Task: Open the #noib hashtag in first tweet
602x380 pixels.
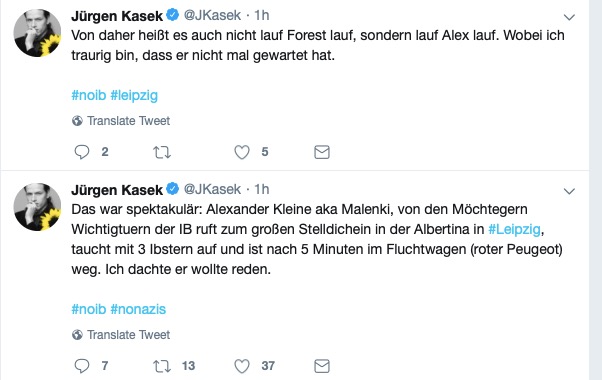Action: pyautogui.click(x=89, y=95)
